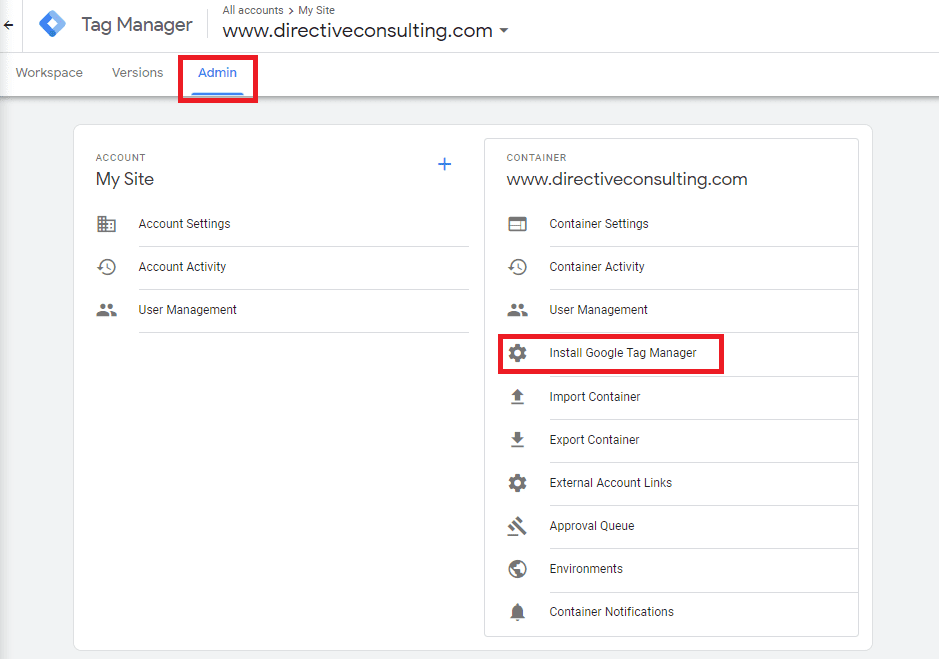The height and width of the screenshot is (659, 939).
Task: Click the Container Notifications bell icon
Action: (x=517, y=612)
